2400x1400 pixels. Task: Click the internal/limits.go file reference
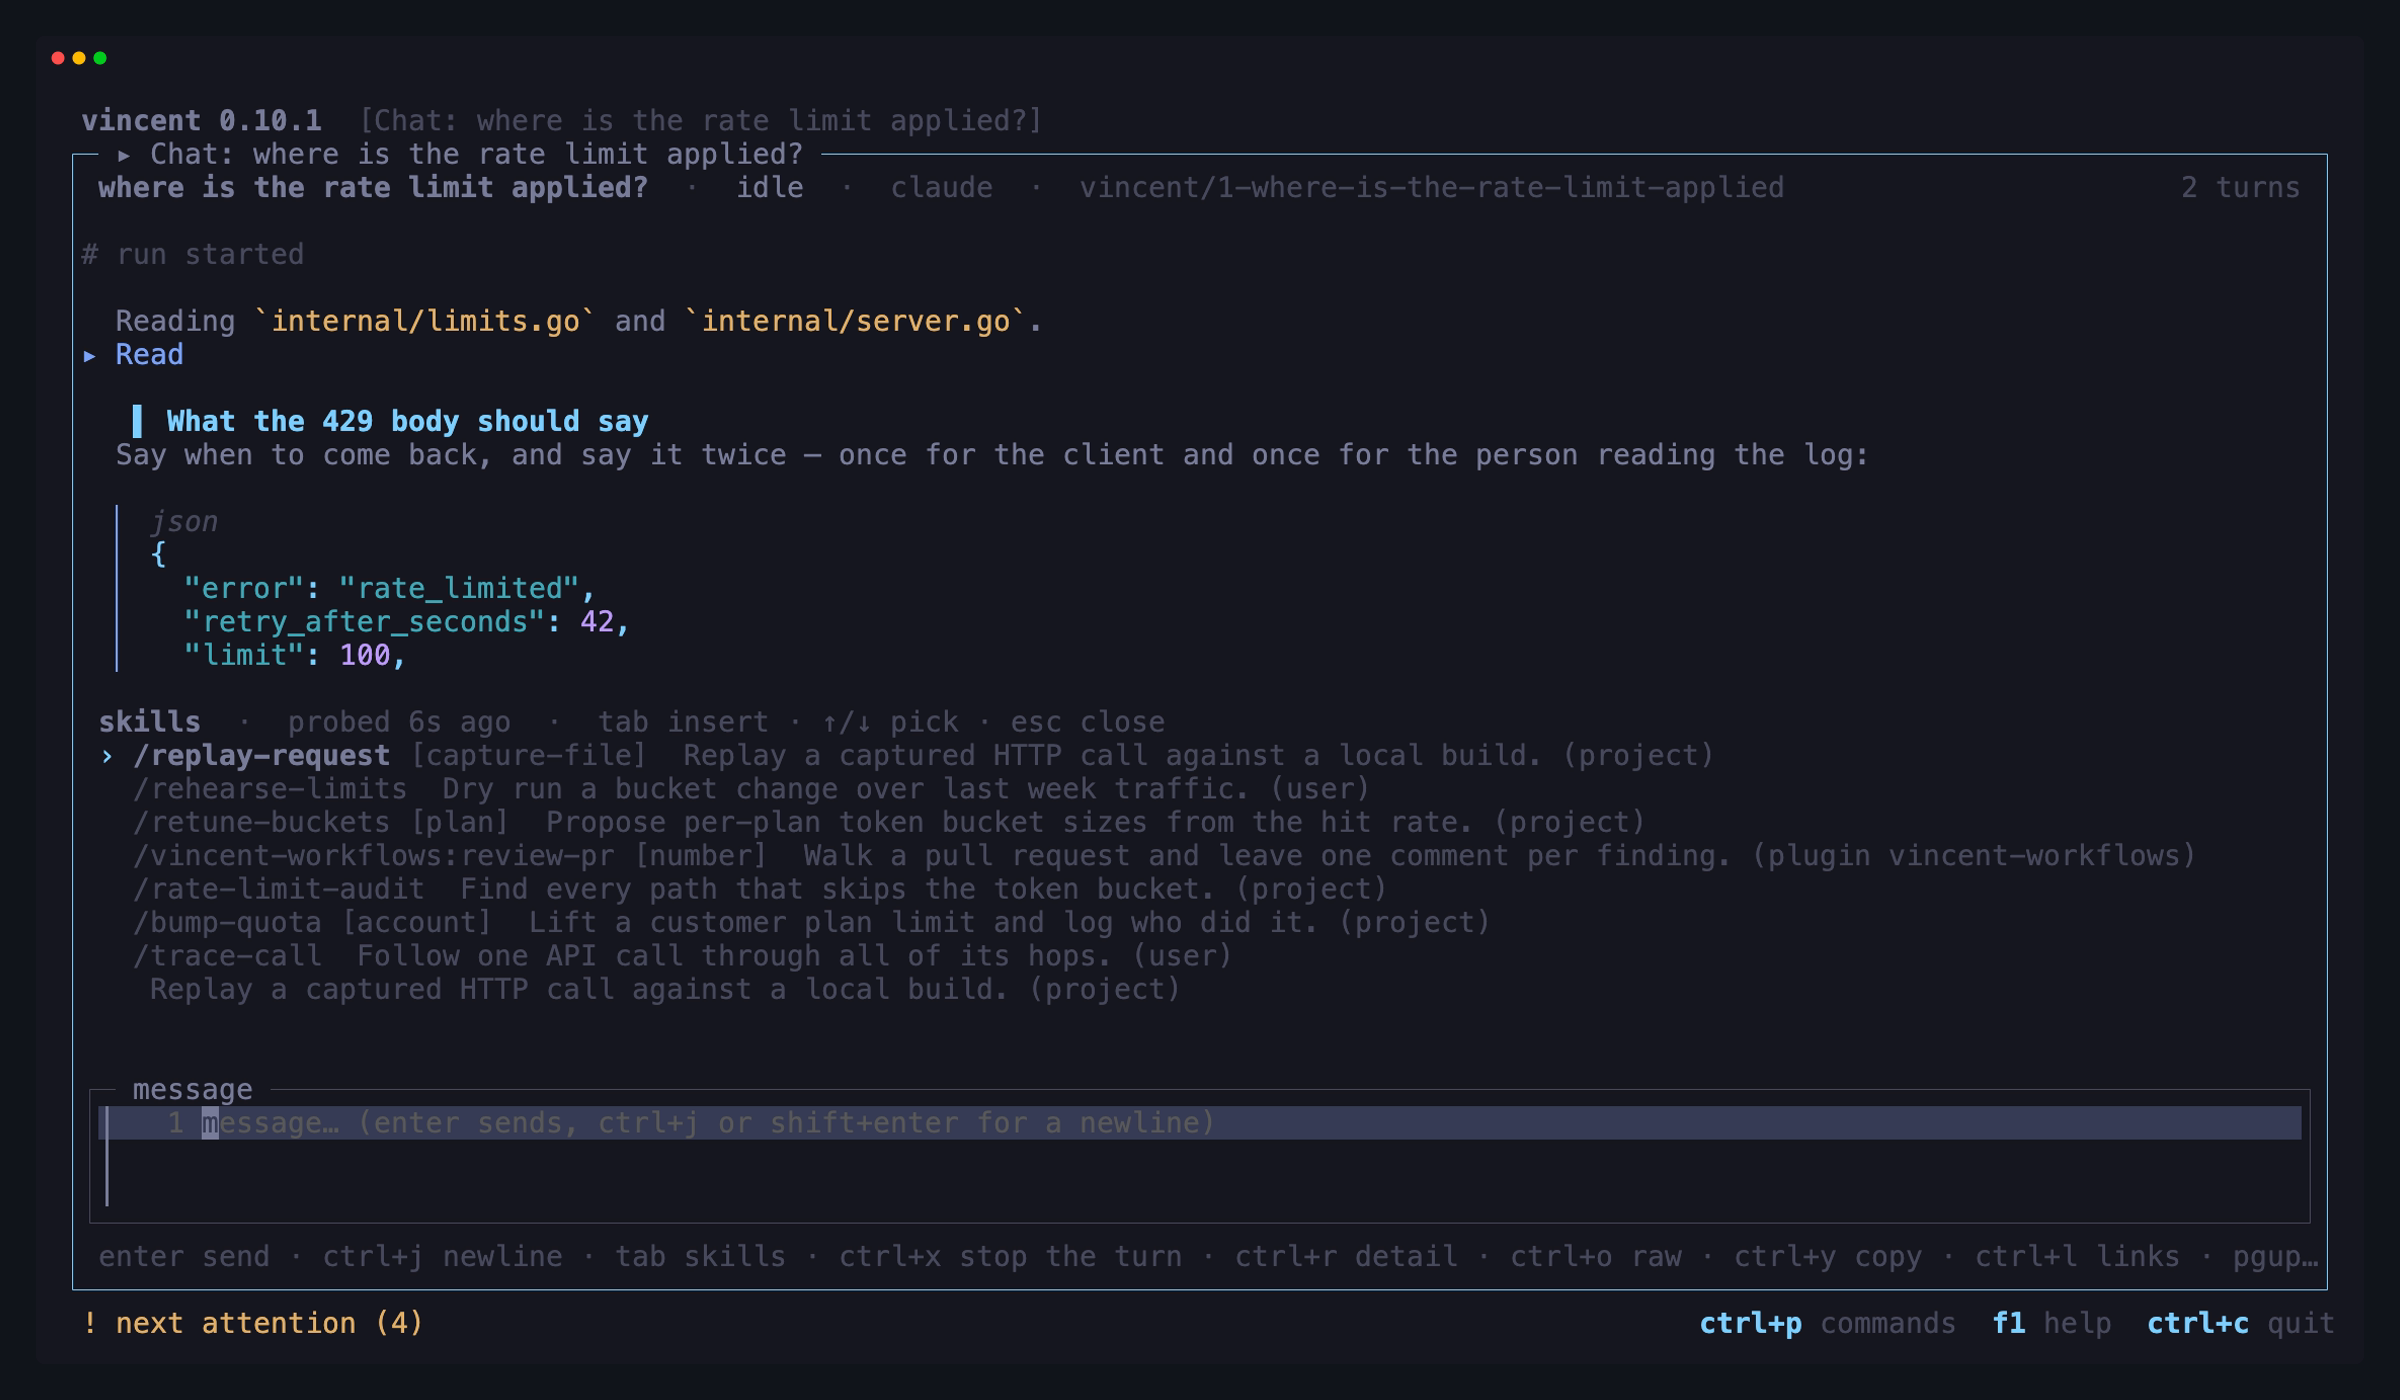pos(425,321)
